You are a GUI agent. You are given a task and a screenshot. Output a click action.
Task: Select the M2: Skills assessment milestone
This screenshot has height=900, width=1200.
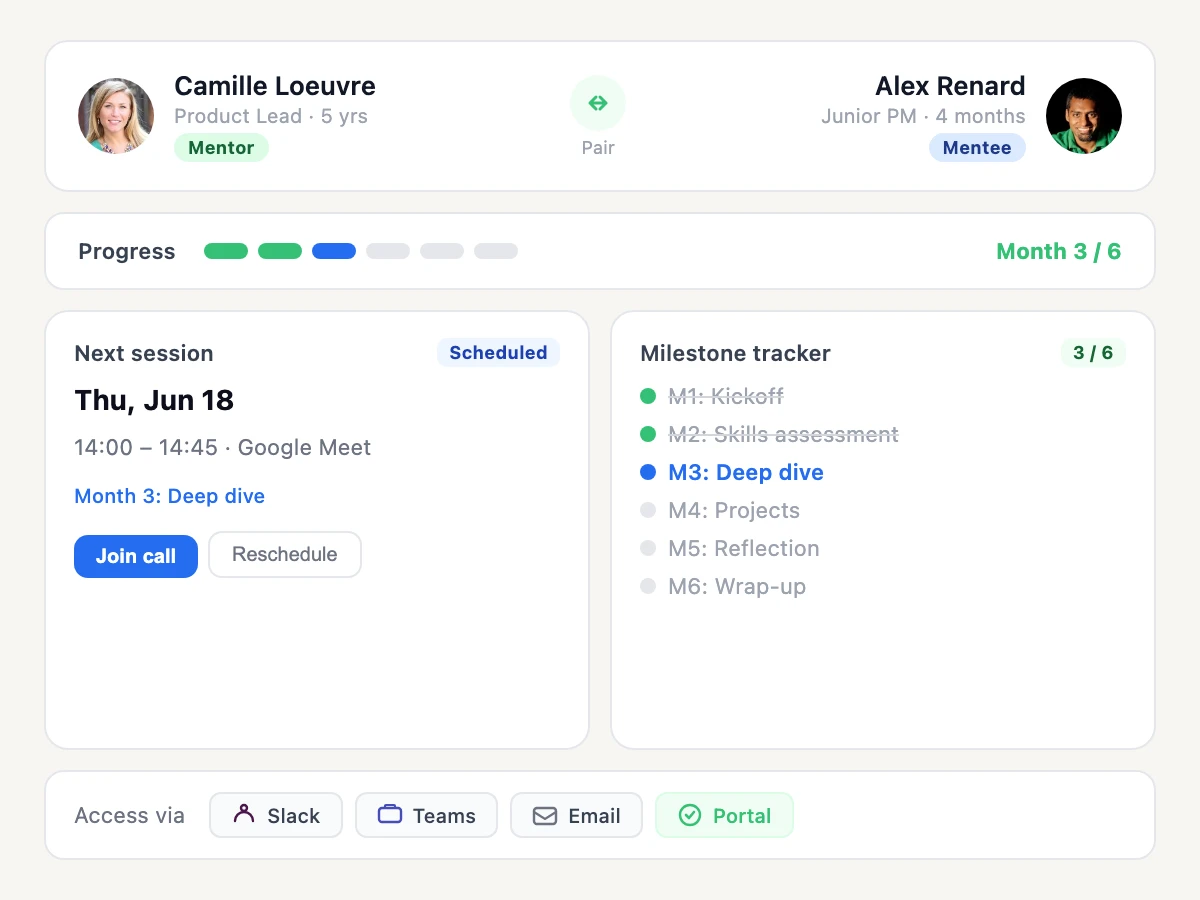(784, 434)
